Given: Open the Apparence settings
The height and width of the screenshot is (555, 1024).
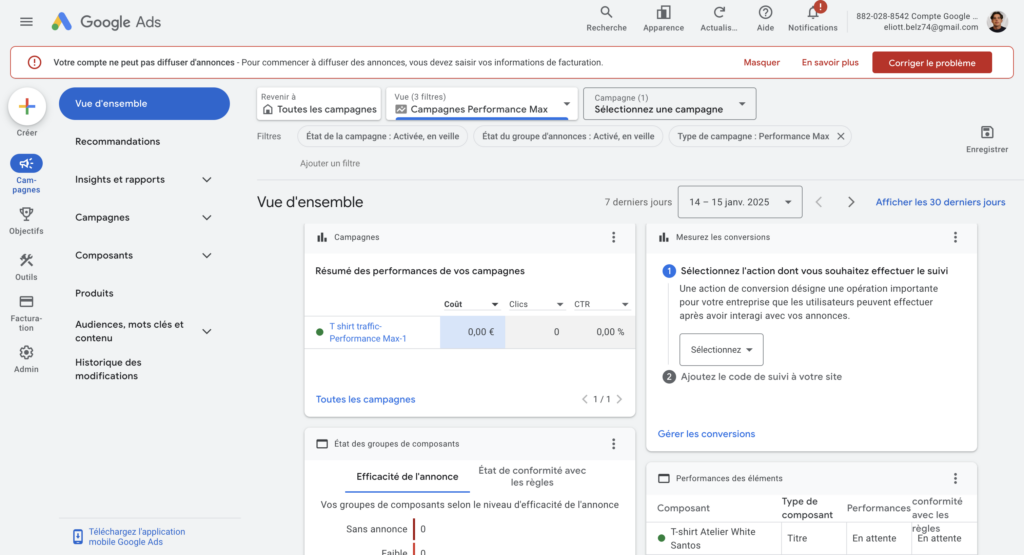Looking at the screenshot, I should coord(664,18).
